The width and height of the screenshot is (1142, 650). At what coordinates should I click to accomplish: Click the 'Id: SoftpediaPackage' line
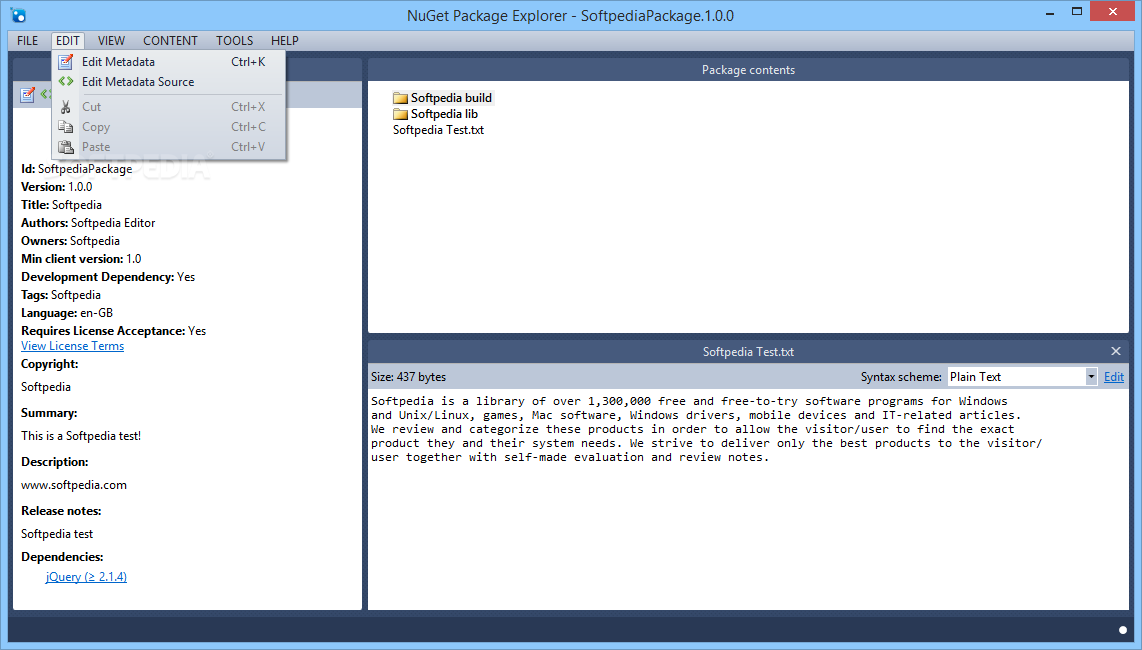tap(76, 169)
